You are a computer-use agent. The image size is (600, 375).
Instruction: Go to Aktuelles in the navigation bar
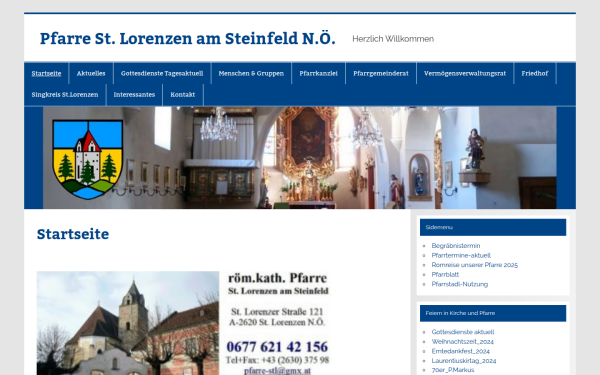point(91,73)
